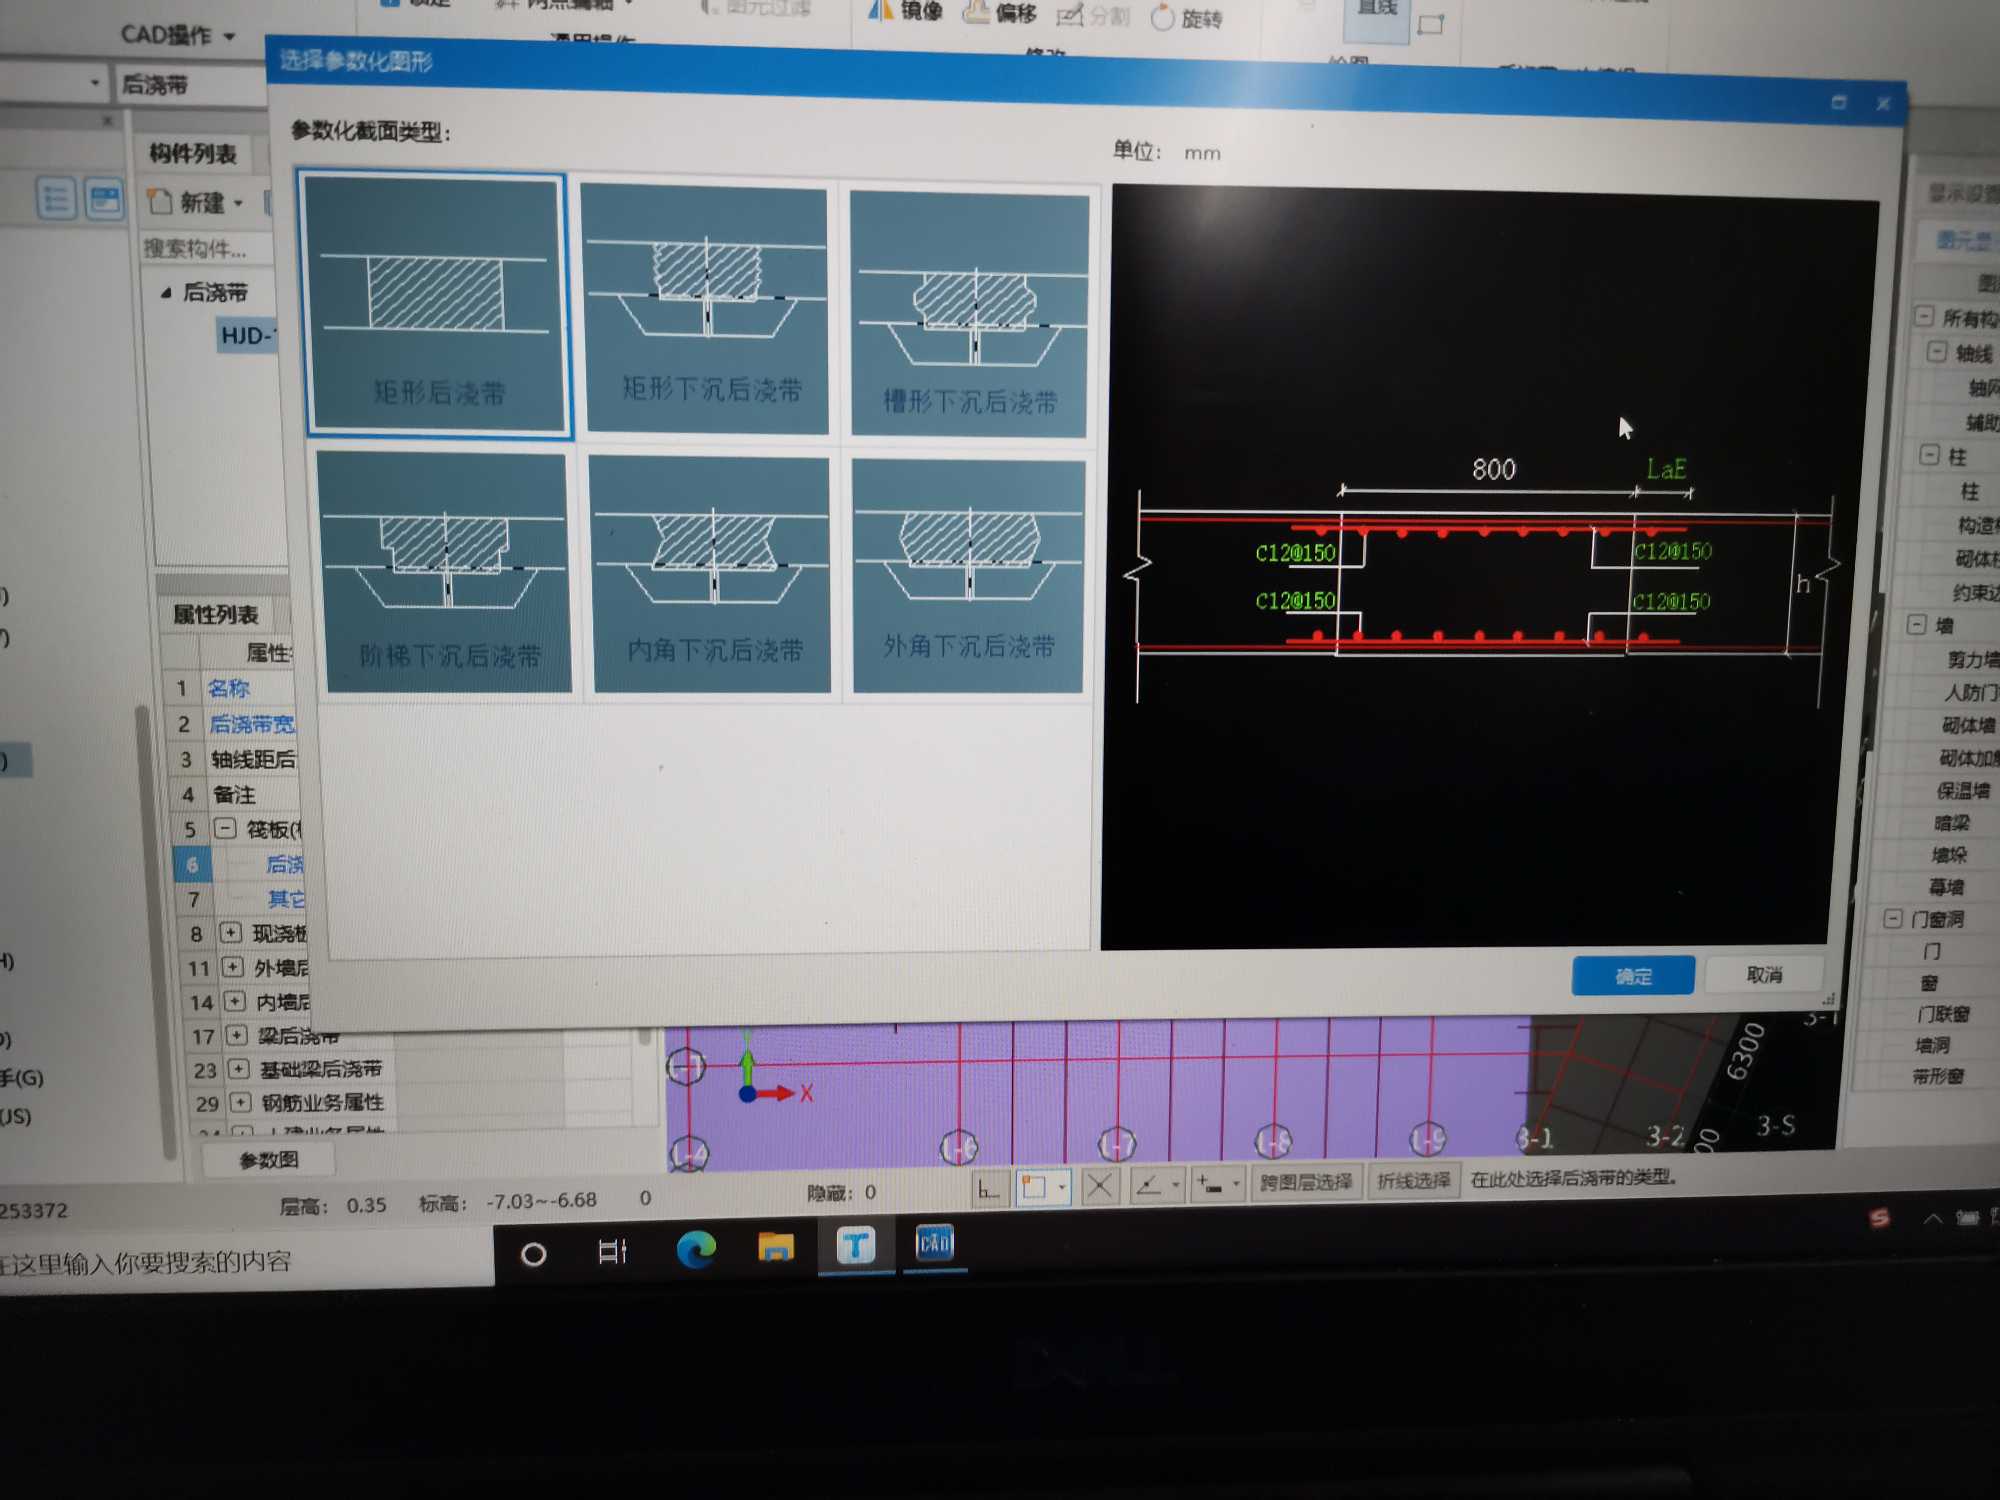Image resolution: width=2000 pixels, height=1500 pixels.
Task: Click the rectangle snap selection icon
Action: pyautogui.click(x=1034, y=1187)
